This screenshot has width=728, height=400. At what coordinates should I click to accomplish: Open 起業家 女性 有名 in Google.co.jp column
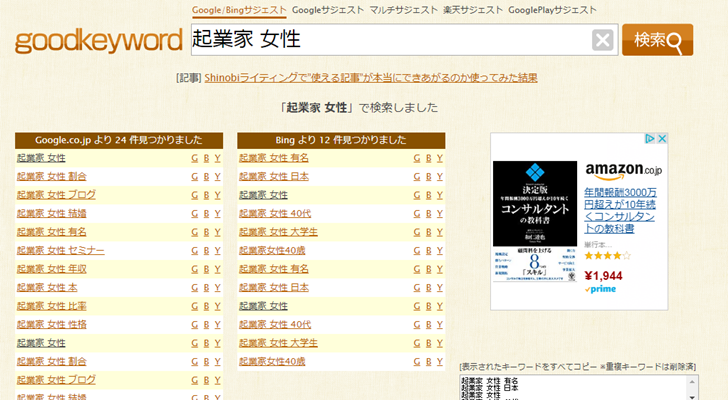(x=52, y=232)
